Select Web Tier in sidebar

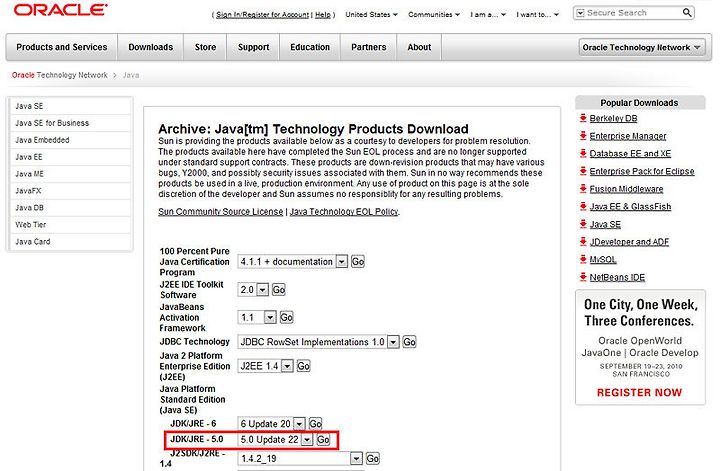(71, 224)
